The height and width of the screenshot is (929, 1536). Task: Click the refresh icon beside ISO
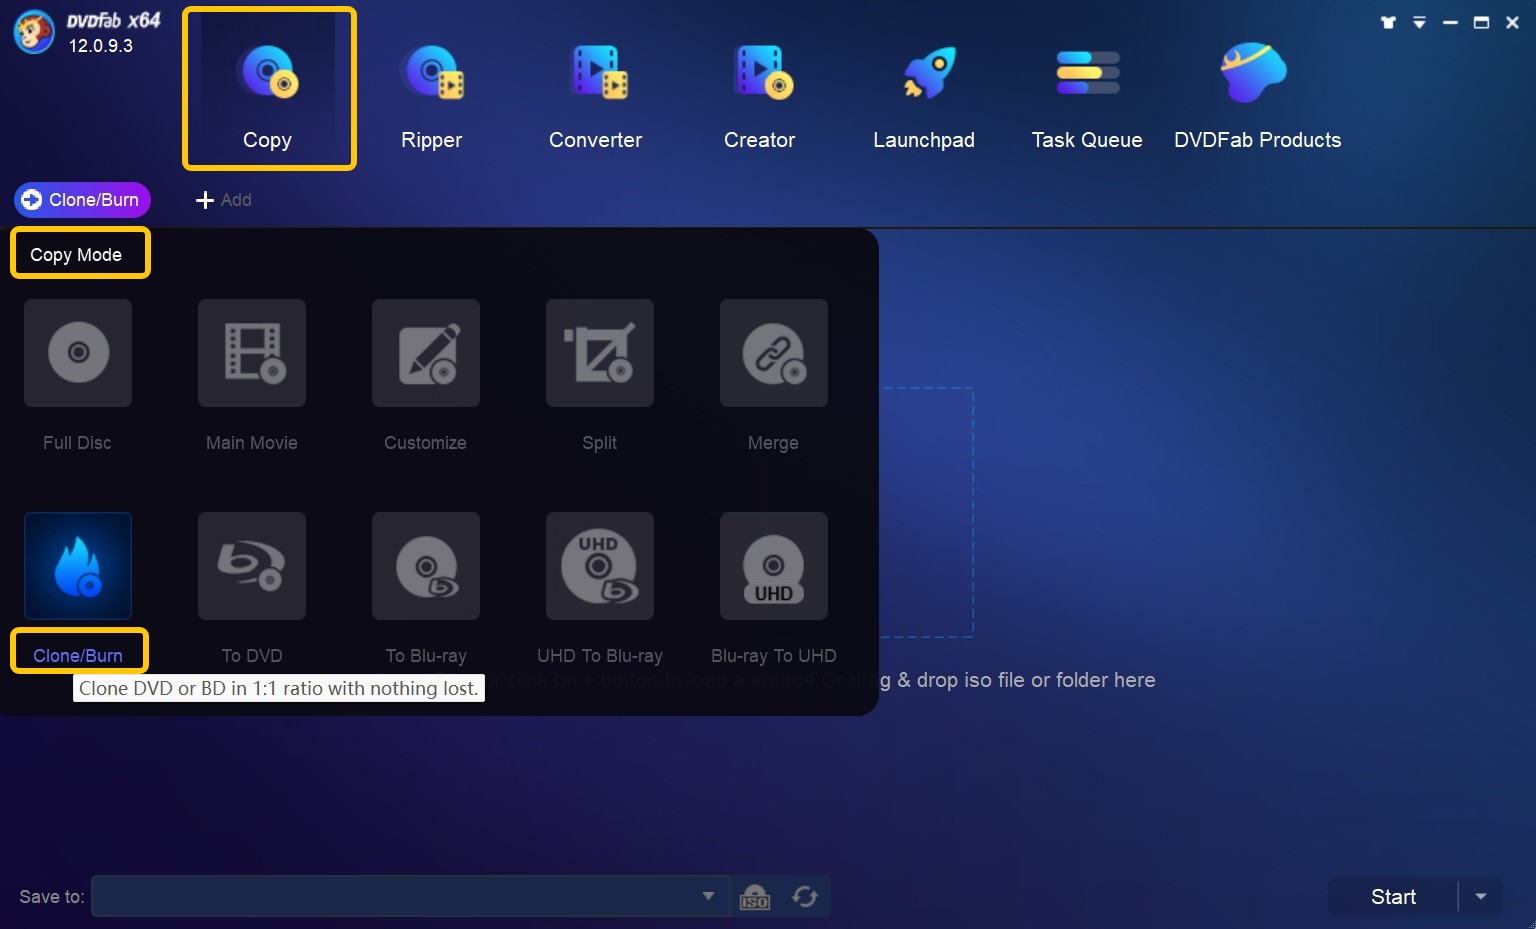(x=805, y=897)
